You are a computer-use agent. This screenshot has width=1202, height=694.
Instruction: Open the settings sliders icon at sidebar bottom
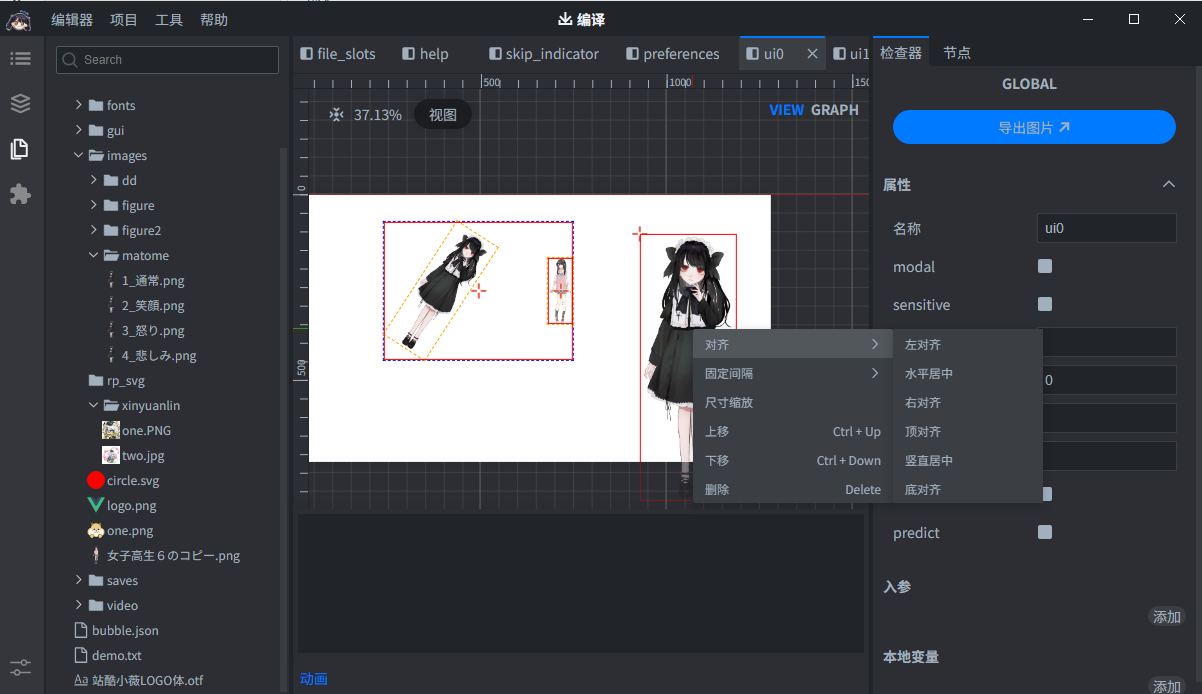coord(20,667)
